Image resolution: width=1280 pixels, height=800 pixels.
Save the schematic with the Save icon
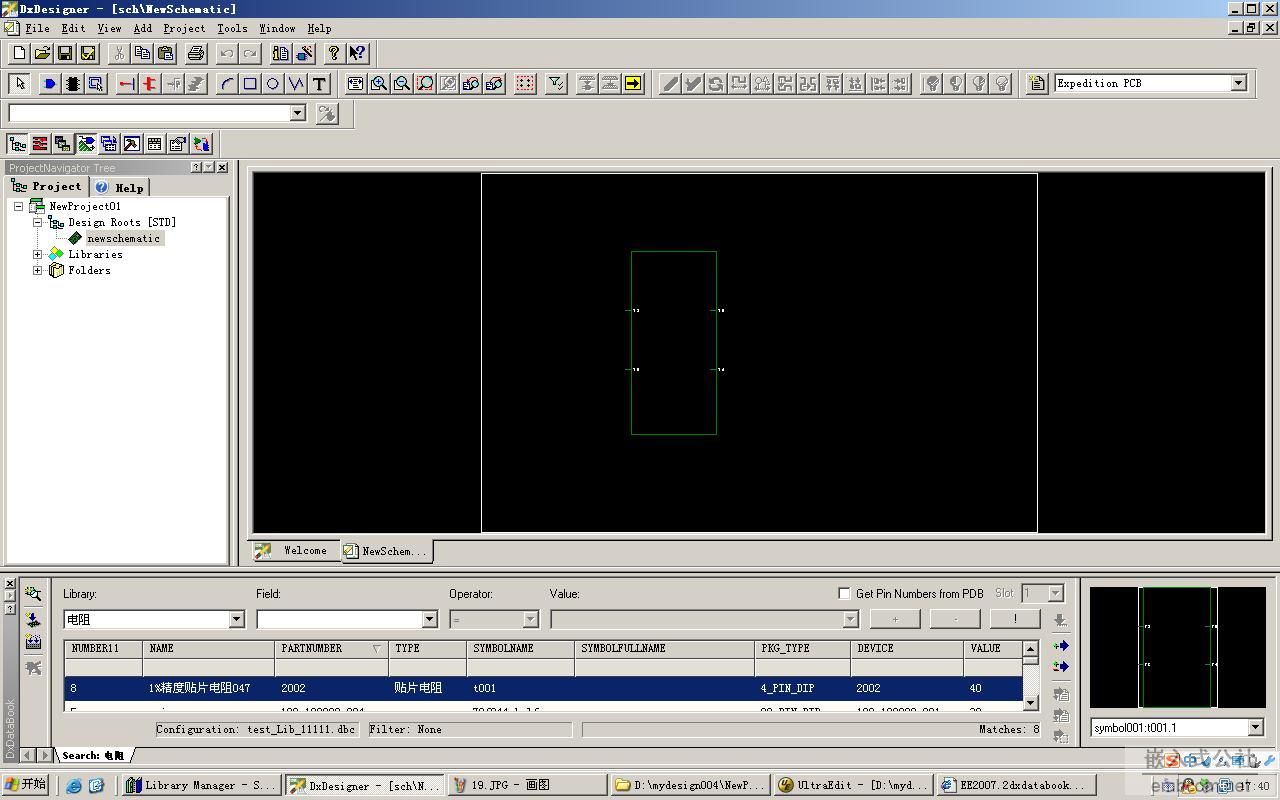point(65,53)
